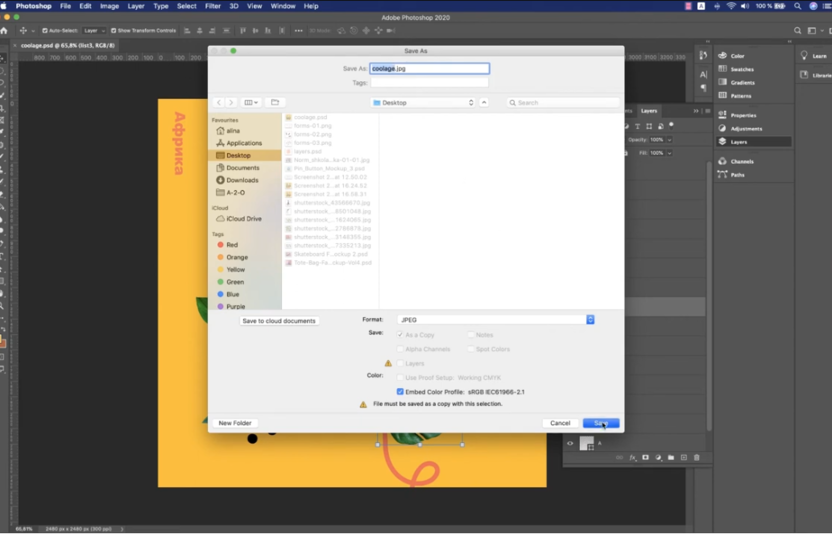The height and width of the screenshot is (534, 832).
Task: Open the Swatches panel icon
Action: tap(722, 69)
